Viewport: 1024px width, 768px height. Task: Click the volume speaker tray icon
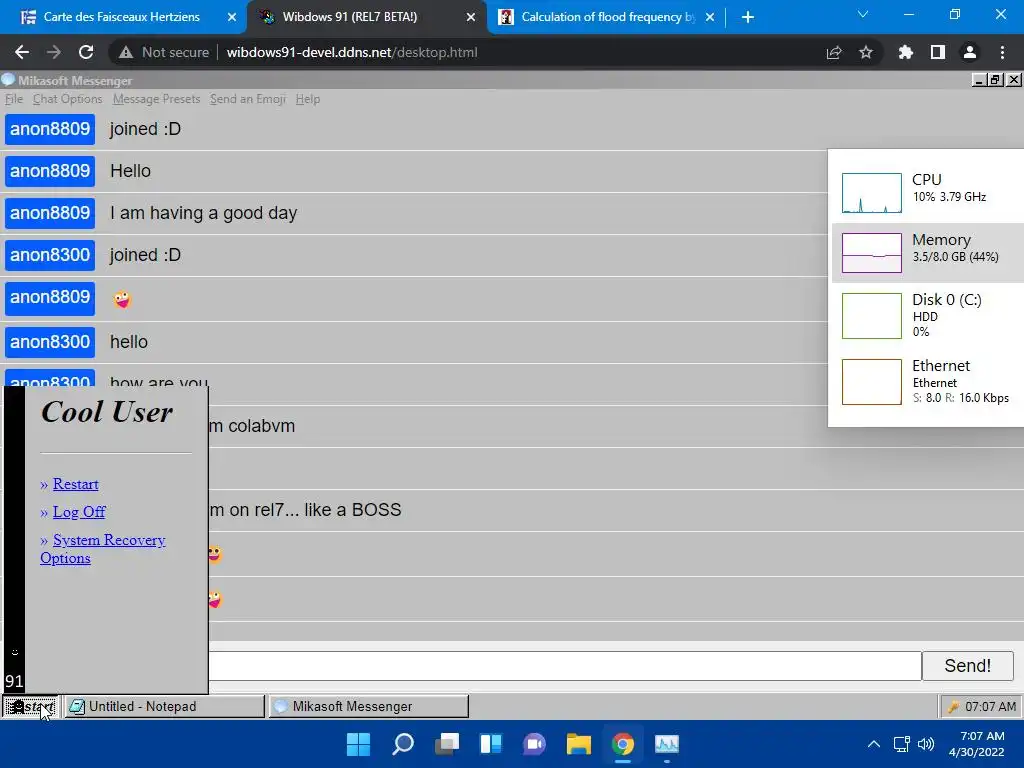[925, 744]
